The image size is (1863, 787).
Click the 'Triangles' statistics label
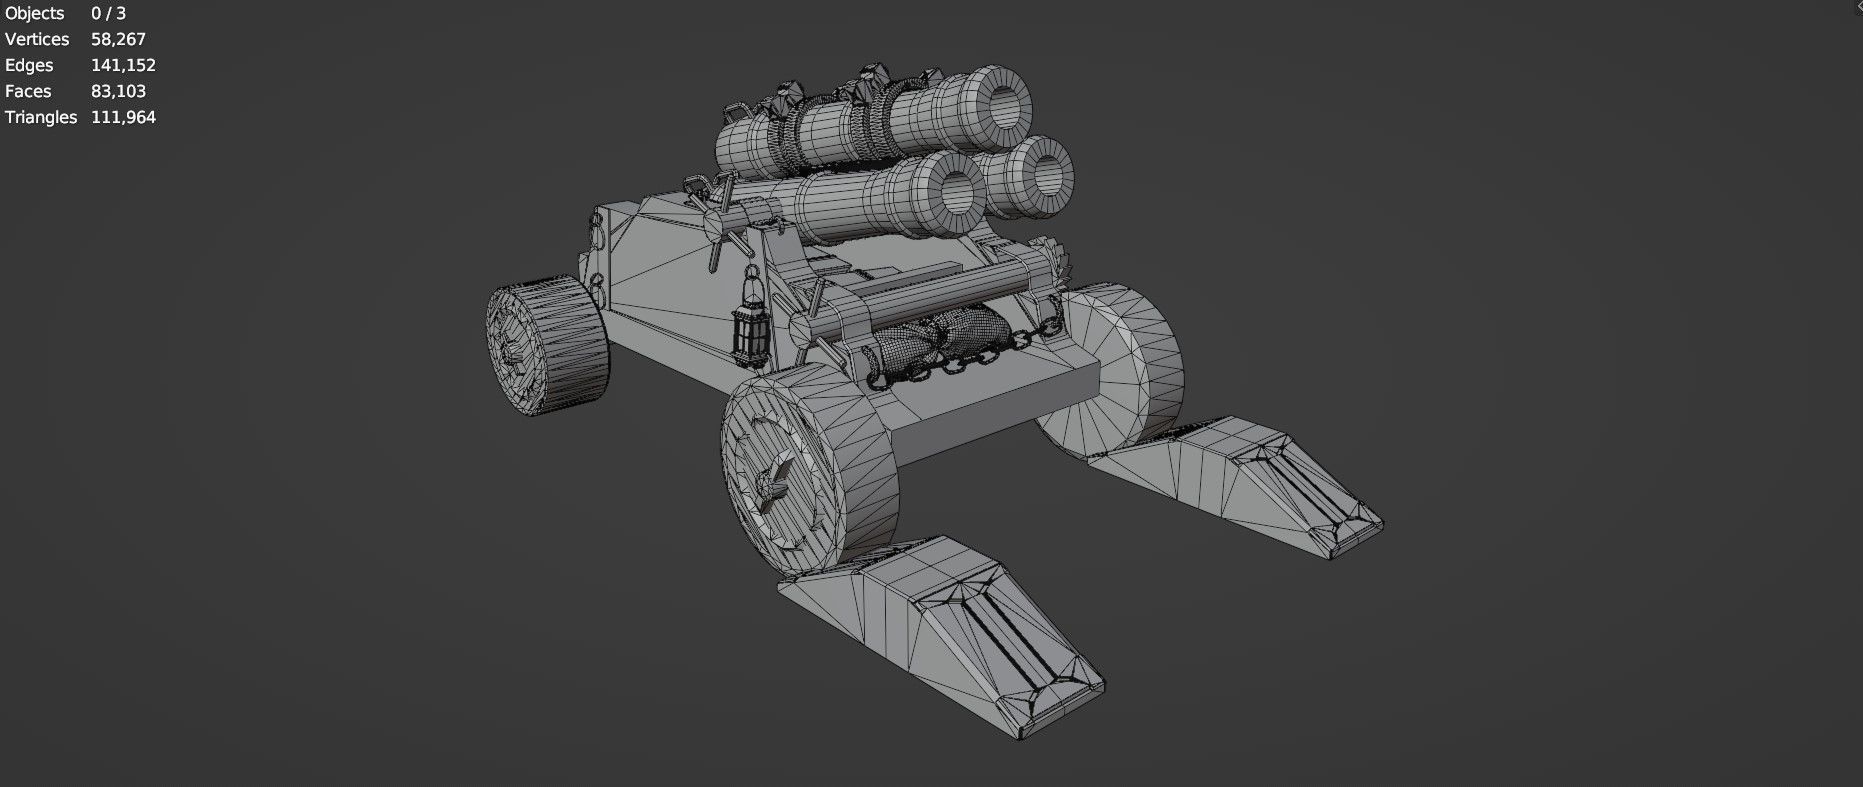point(41,117)
